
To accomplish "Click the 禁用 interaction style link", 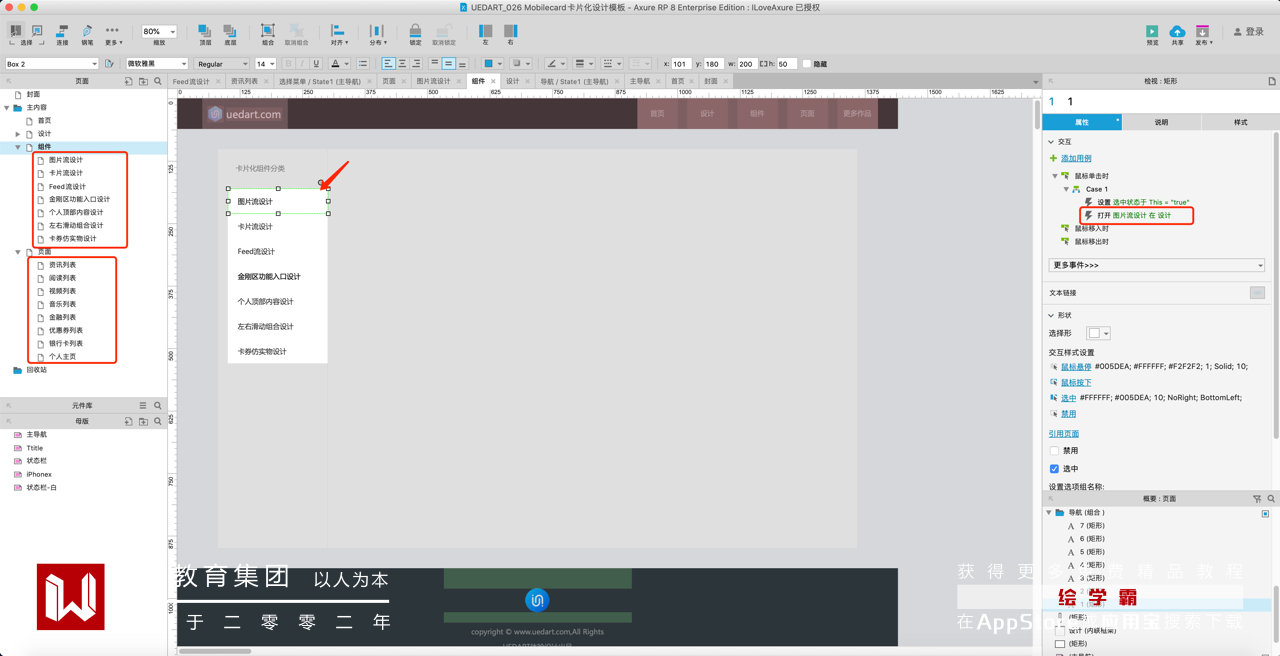I will (x=1068, y=414).
